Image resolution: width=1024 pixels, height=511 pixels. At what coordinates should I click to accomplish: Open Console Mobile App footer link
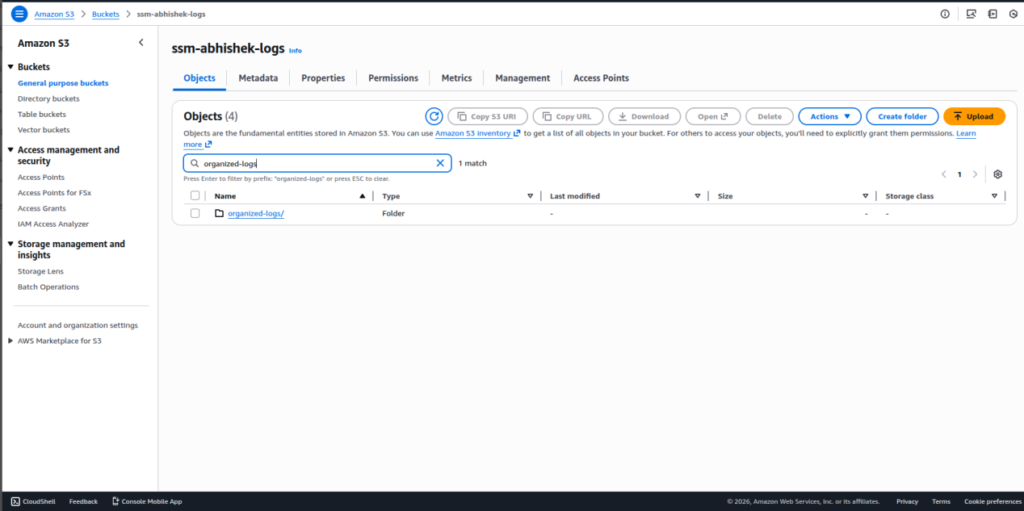pos(147,501)
